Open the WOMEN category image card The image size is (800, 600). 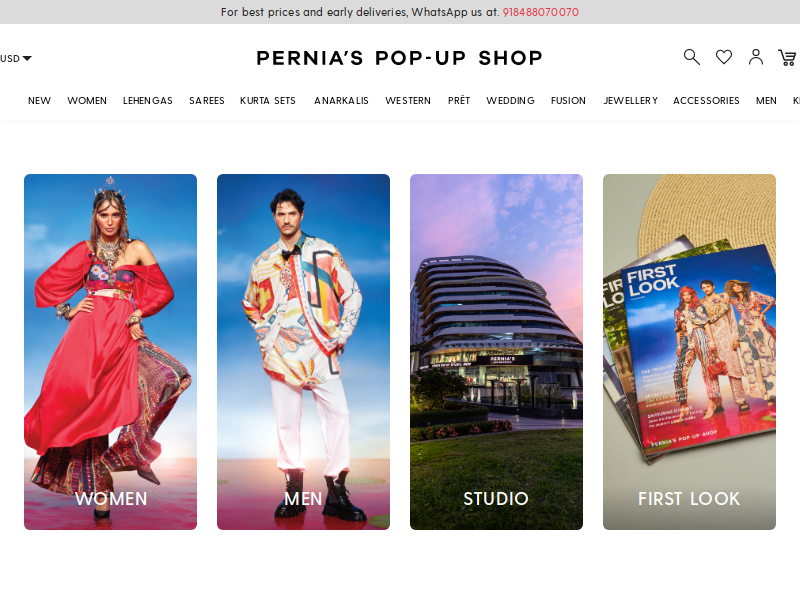(110, 352)
